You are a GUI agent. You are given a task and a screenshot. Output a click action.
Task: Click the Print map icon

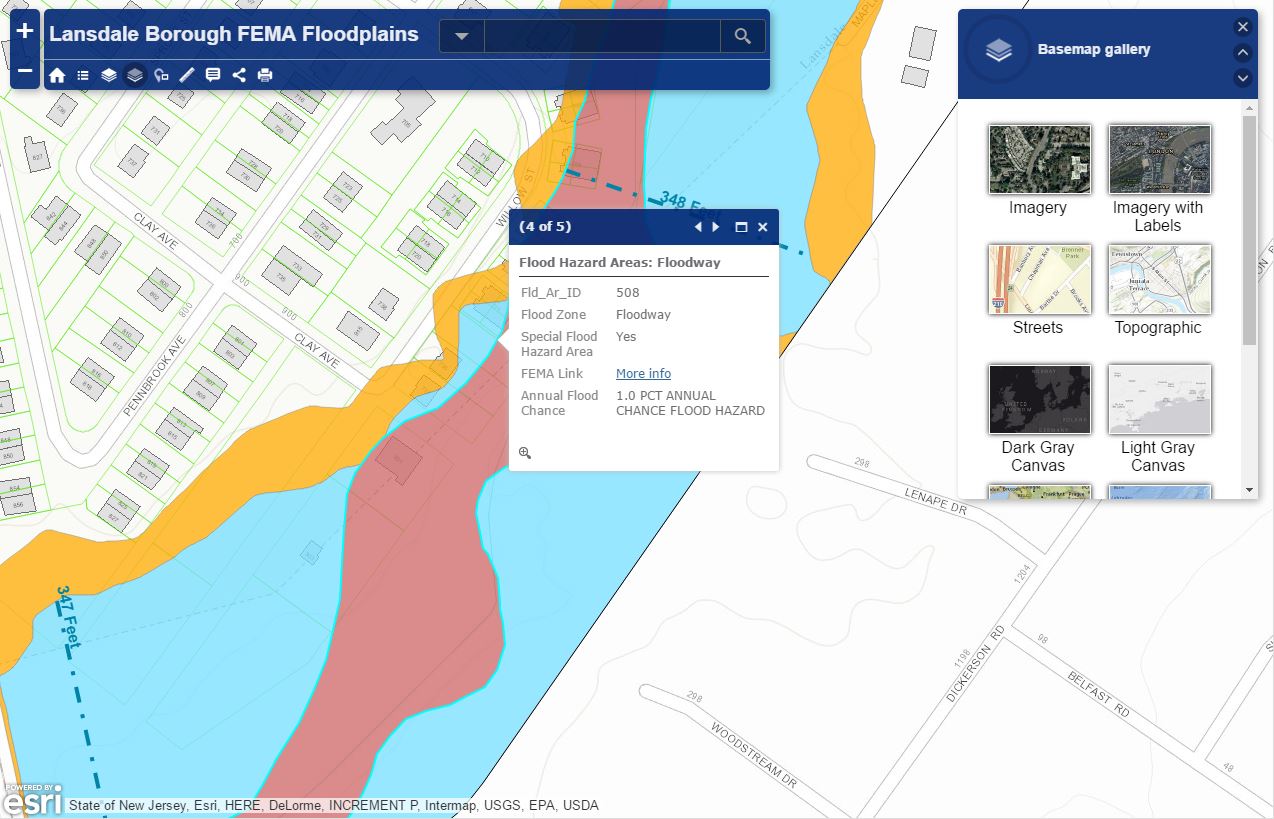(x=265, y=75)
